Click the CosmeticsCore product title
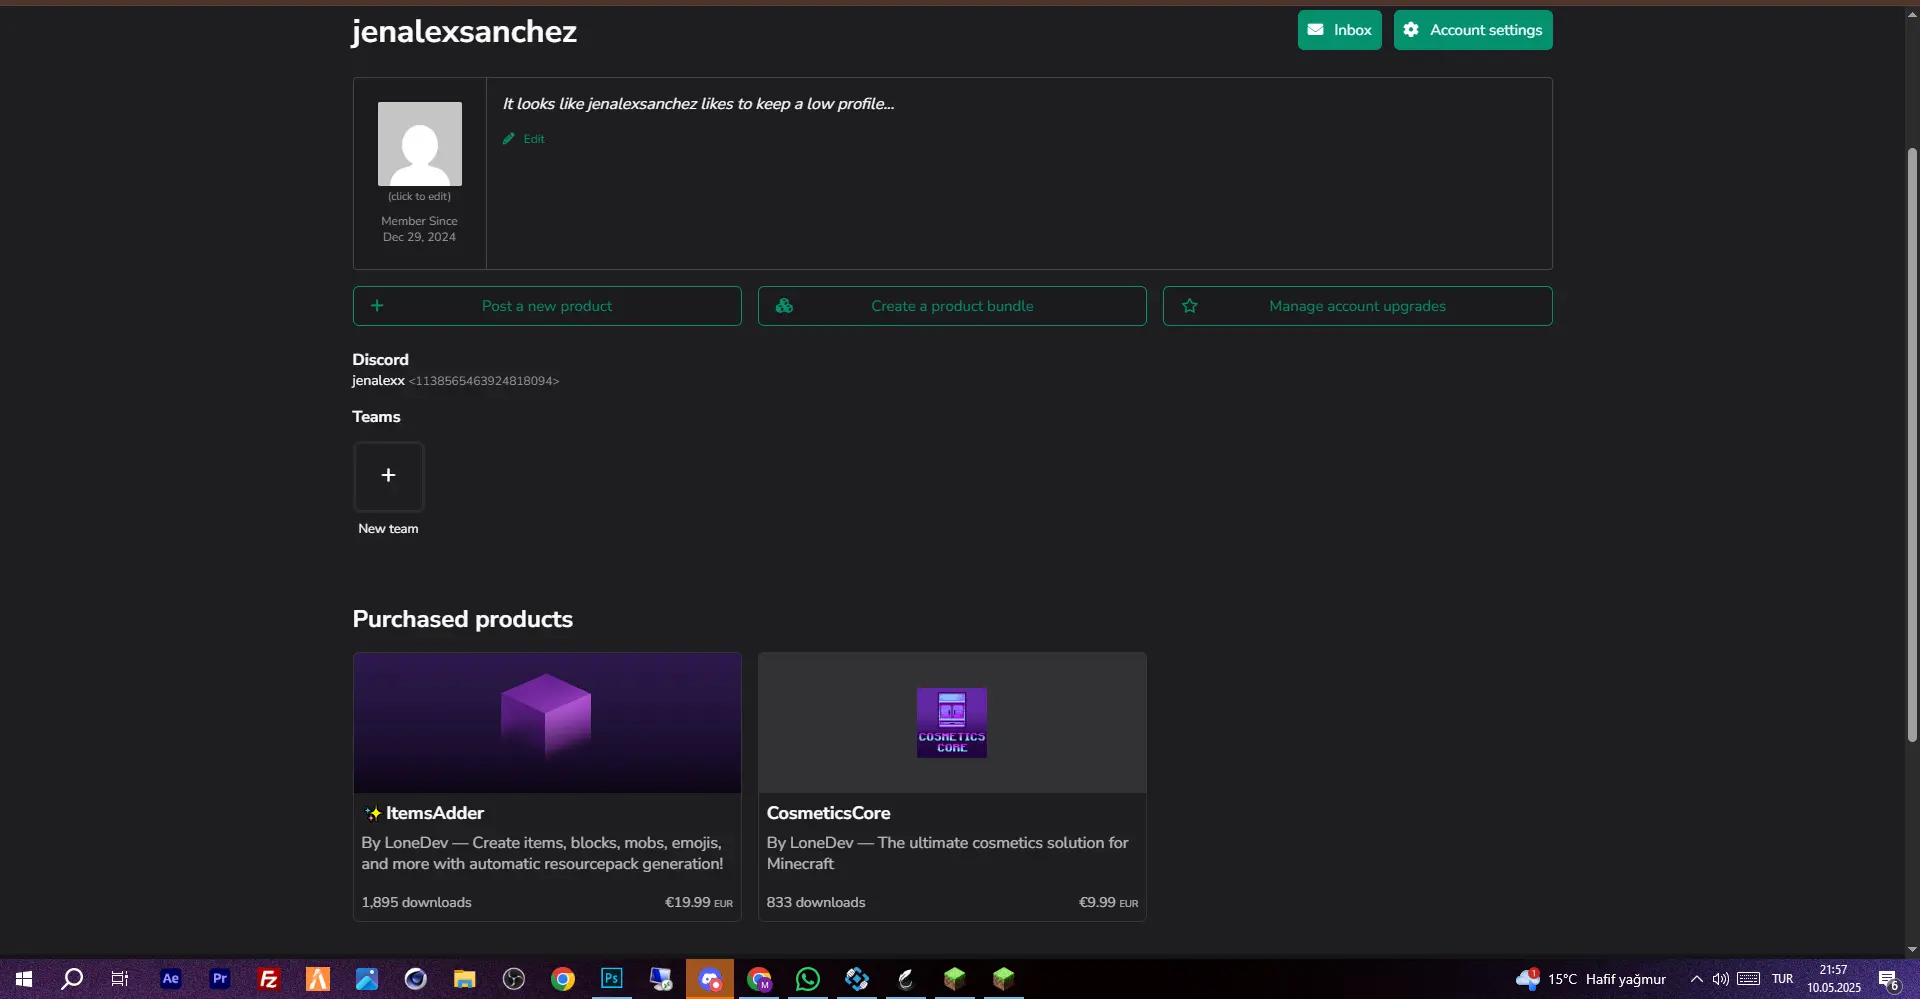1920x999 pixels. pos(828,813)
